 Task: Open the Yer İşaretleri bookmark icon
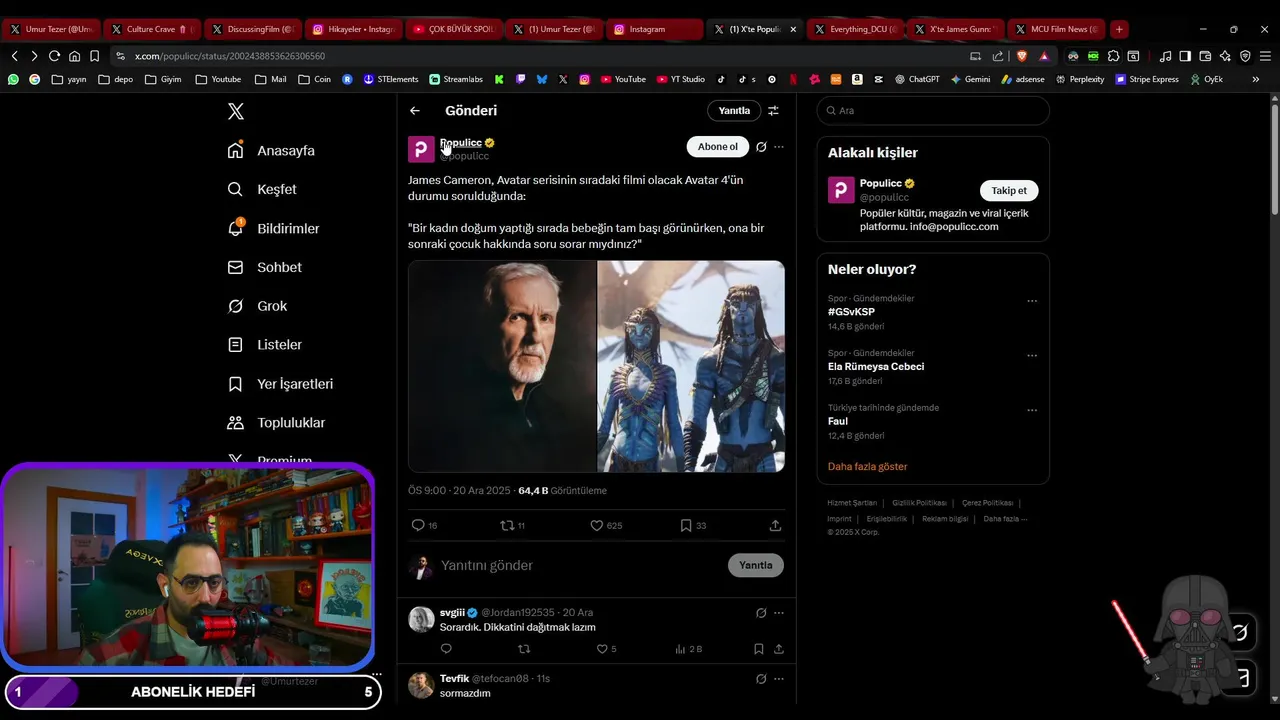click(235, 384)
